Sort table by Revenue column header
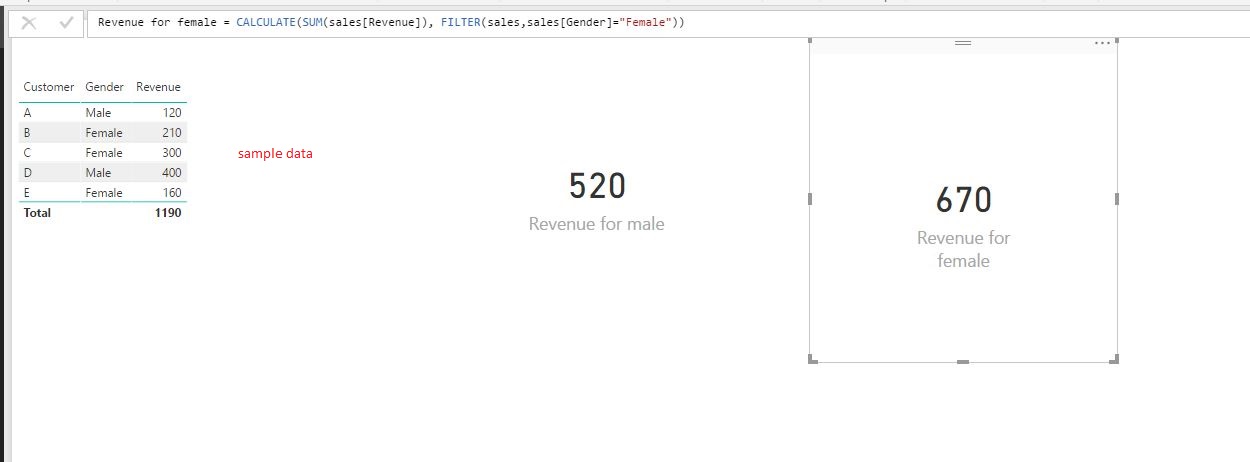Image resolution: width=1250 pixels, height=462 pixels. pos(159,87)
